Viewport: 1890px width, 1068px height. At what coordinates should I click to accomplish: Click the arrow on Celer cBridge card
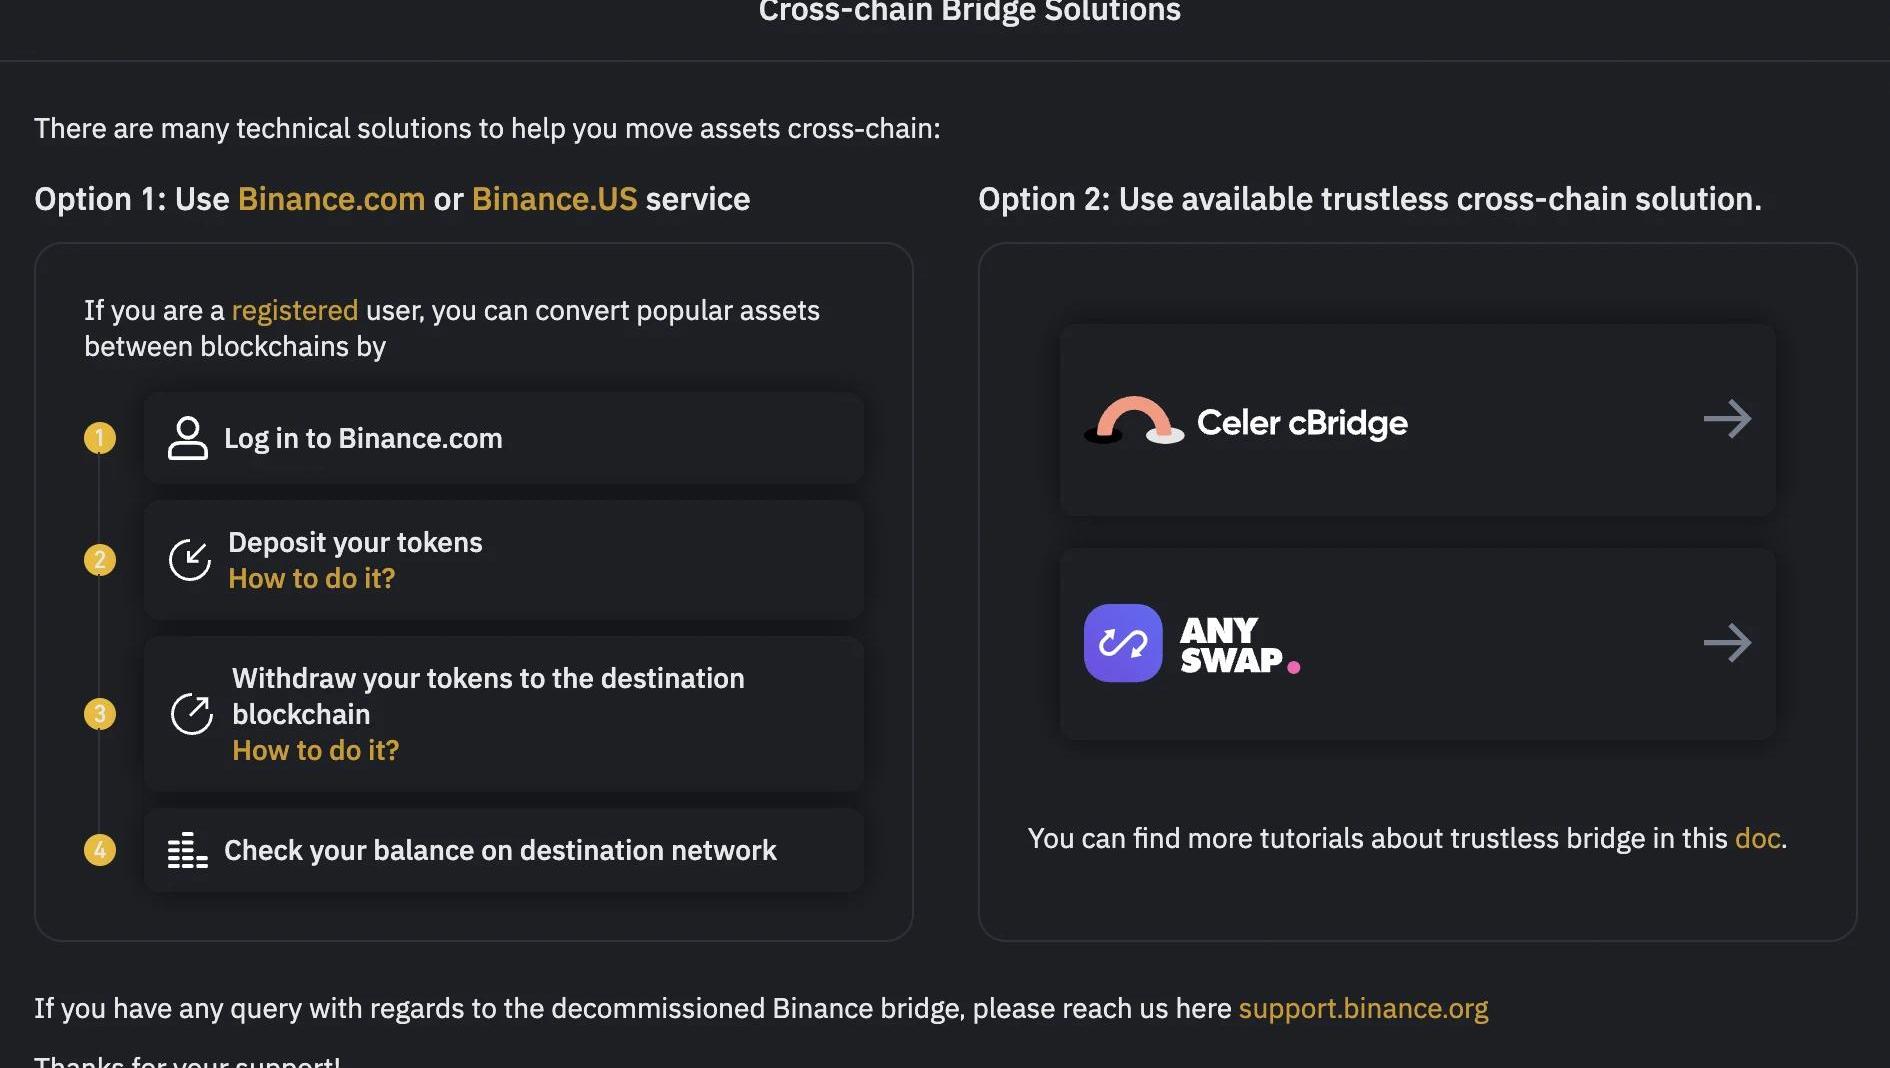(x=1727, y=419)
